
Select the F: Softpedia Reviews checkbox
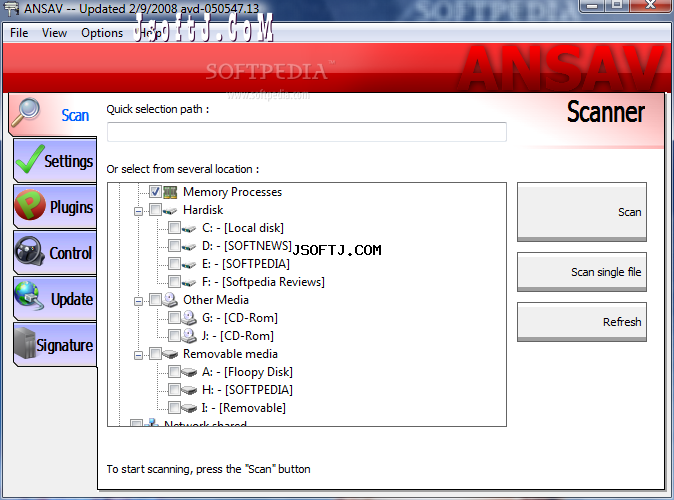174,282
